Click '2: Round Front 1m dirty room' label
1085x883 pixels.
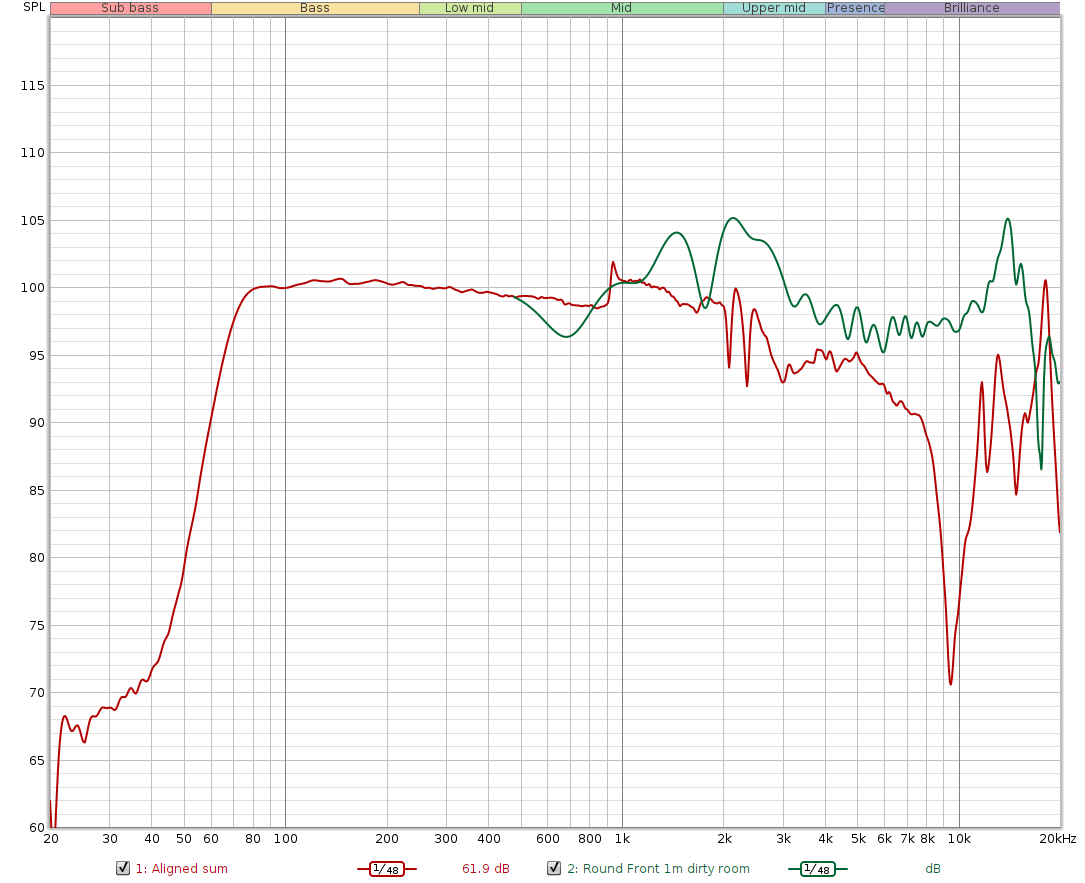pos(658,868)
